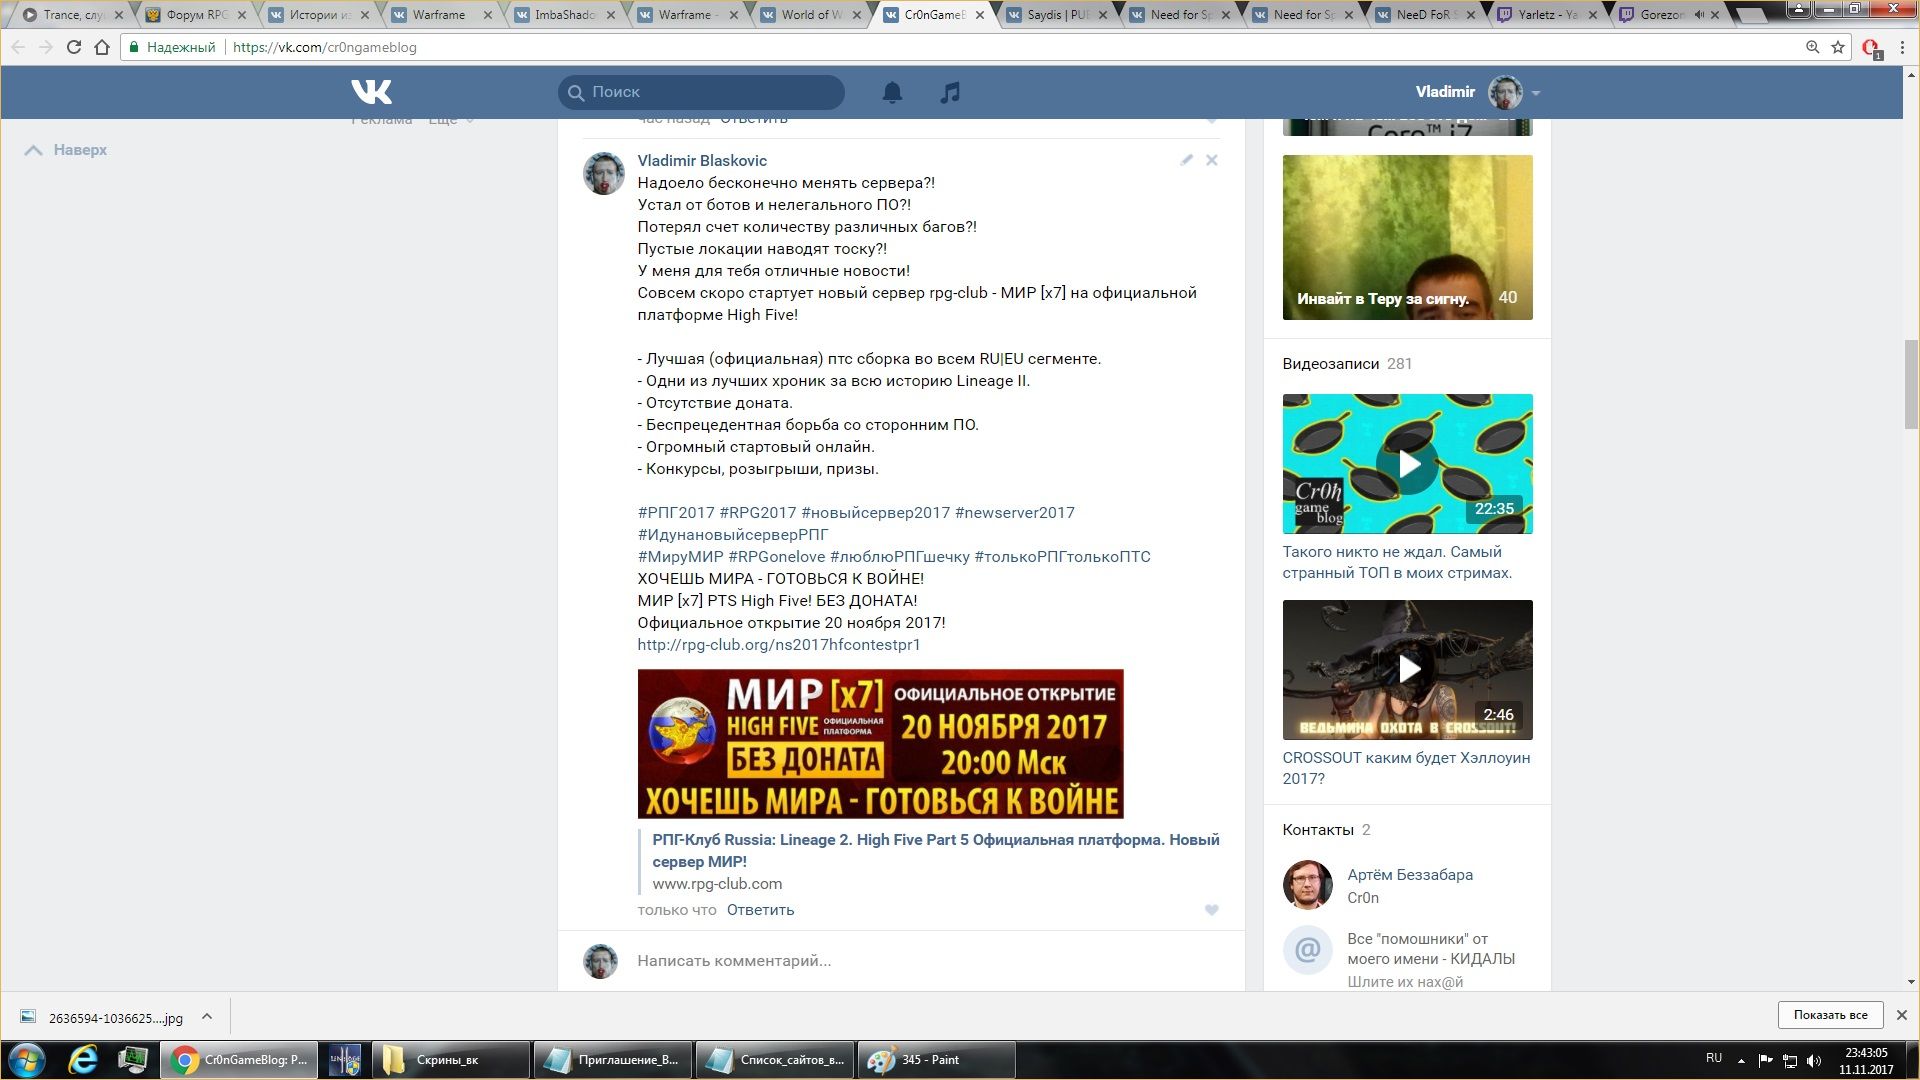Like the comment with heart icon
The image size is (1920, 1080).
click(1211, 910)
